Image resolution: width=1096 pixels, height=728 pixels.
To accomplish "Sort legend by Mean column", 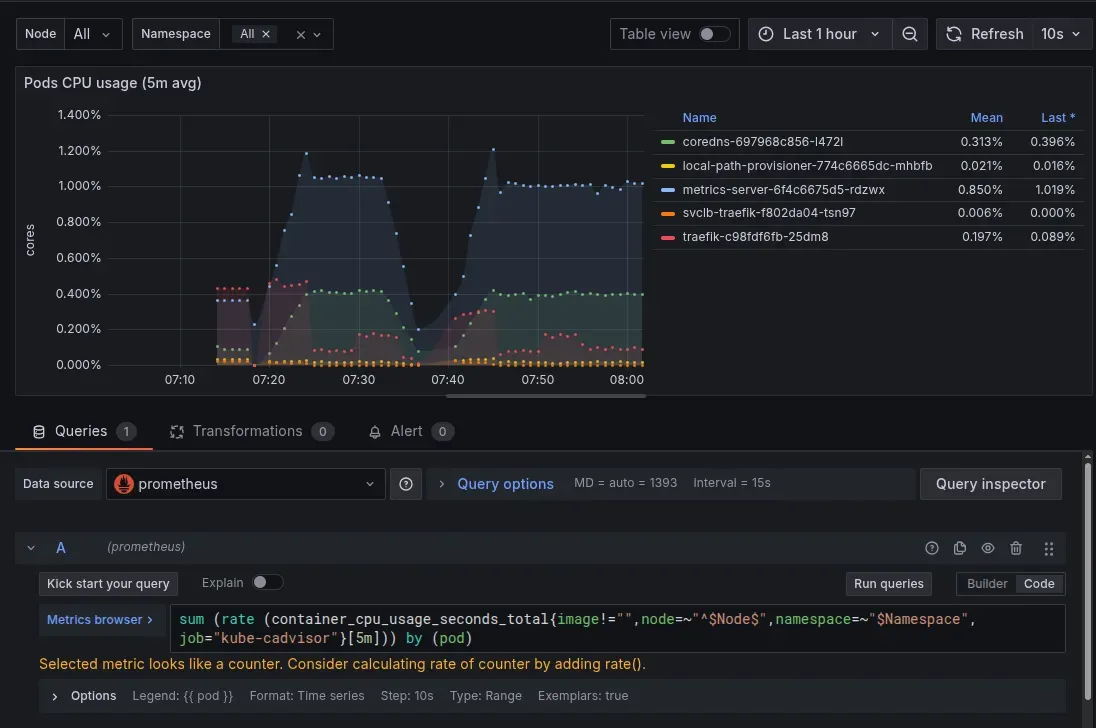I will click(x=986, y=118).
